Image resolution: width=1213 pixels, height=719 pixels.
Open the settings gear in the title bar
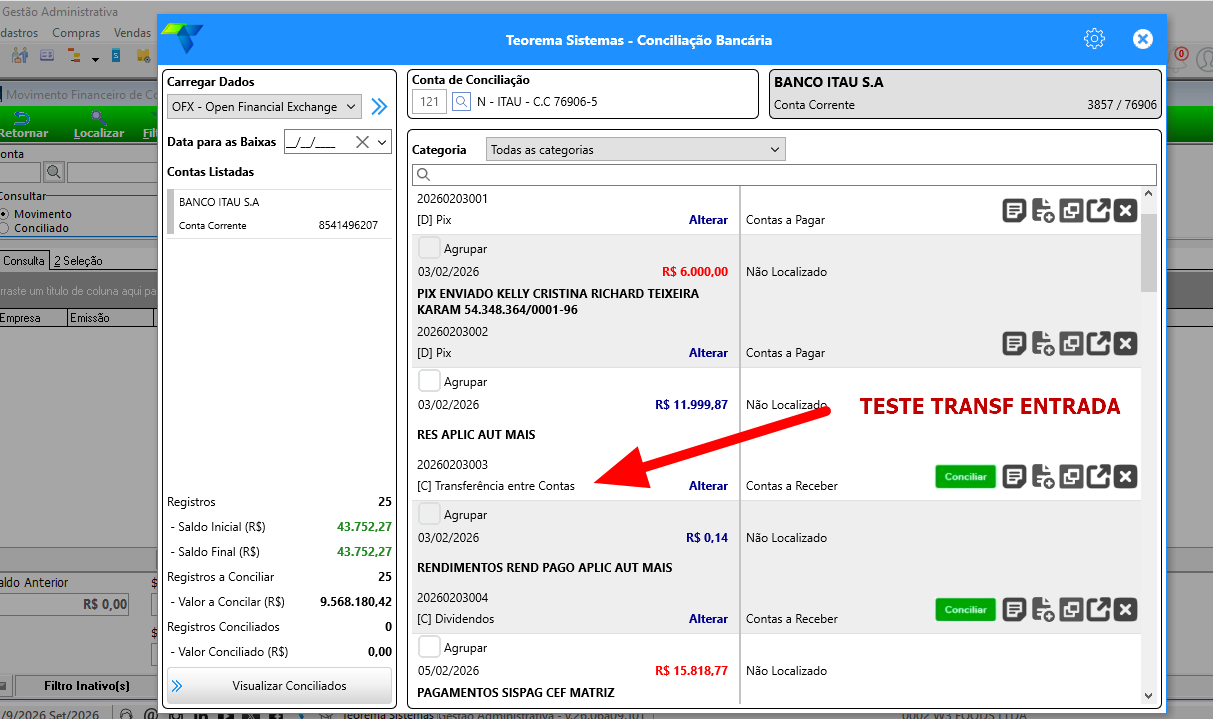(1094, 39)
